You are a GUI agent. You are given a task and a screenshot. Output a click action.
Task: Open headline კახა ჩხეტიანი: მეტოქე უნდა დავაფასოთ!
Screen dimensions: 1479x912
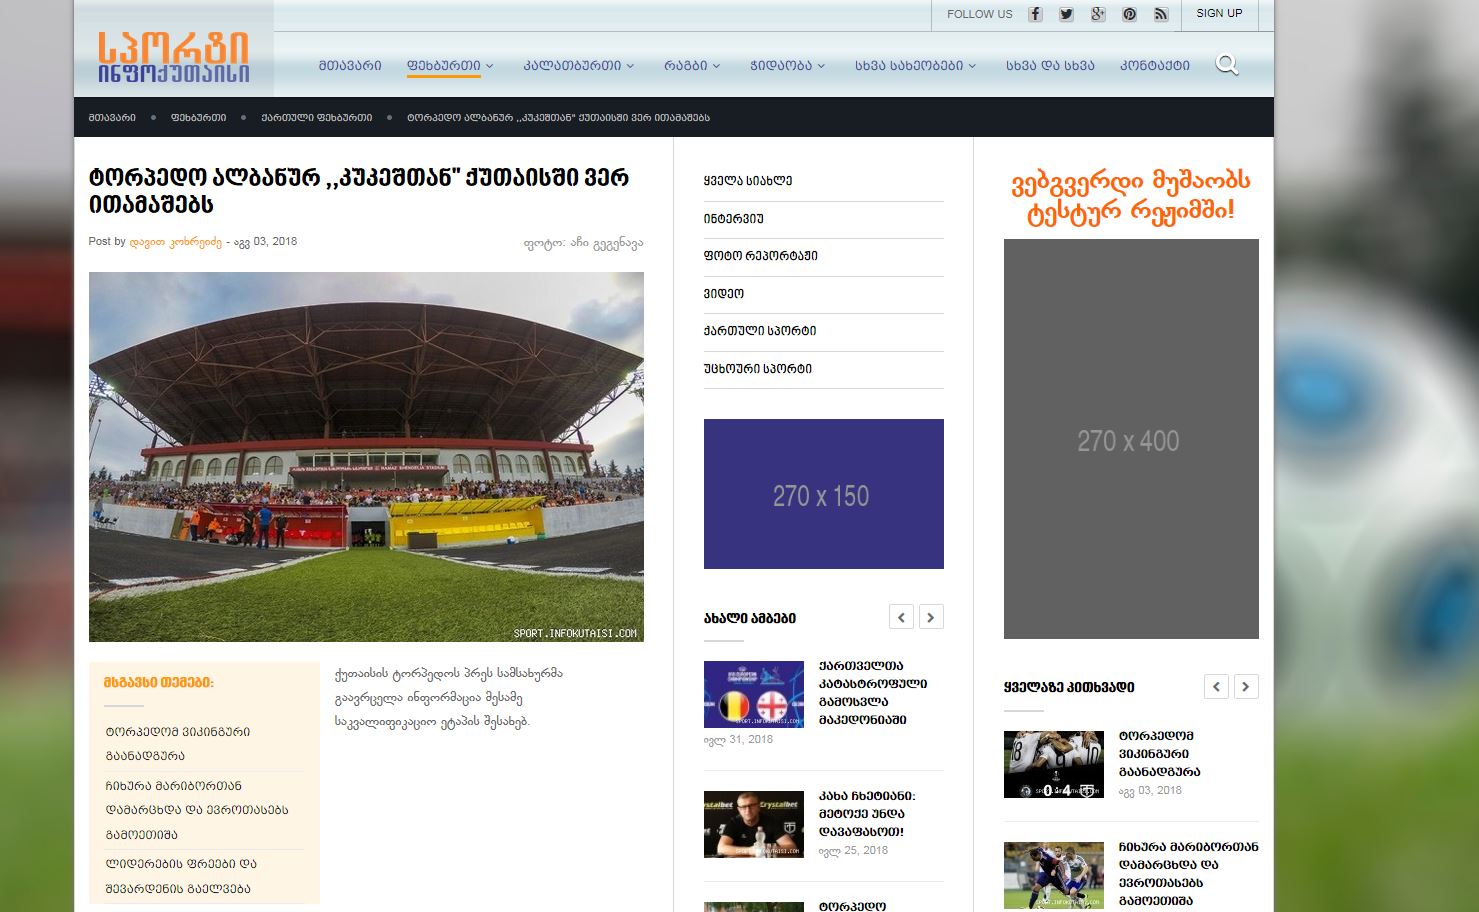point(867,814)
